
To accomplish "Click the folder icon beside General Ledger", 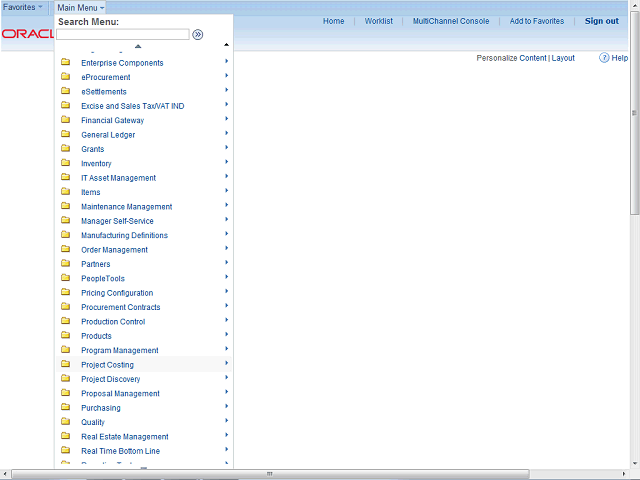I will coord(65,134).
